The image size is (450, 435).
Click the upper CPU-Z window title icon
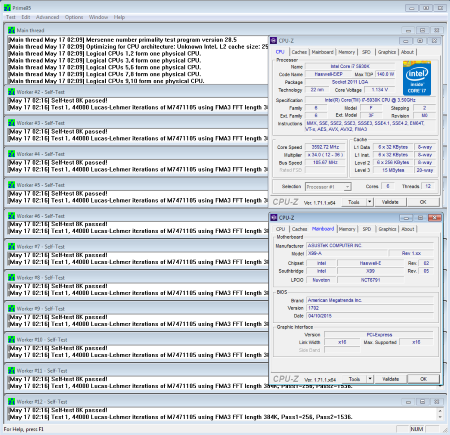274,41
